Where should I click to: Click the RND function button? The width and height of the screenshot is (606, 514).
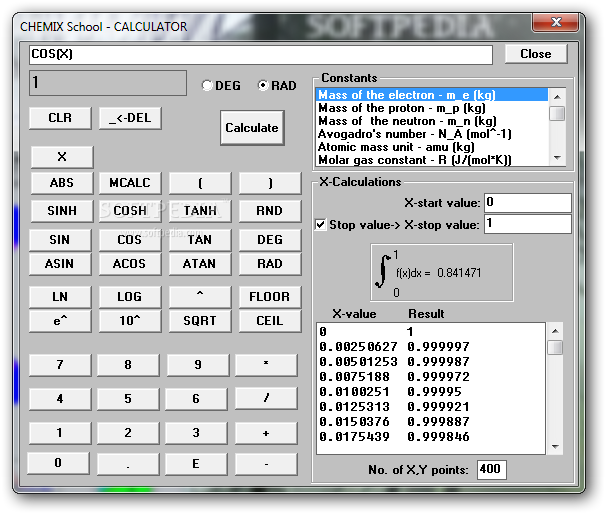270,211
